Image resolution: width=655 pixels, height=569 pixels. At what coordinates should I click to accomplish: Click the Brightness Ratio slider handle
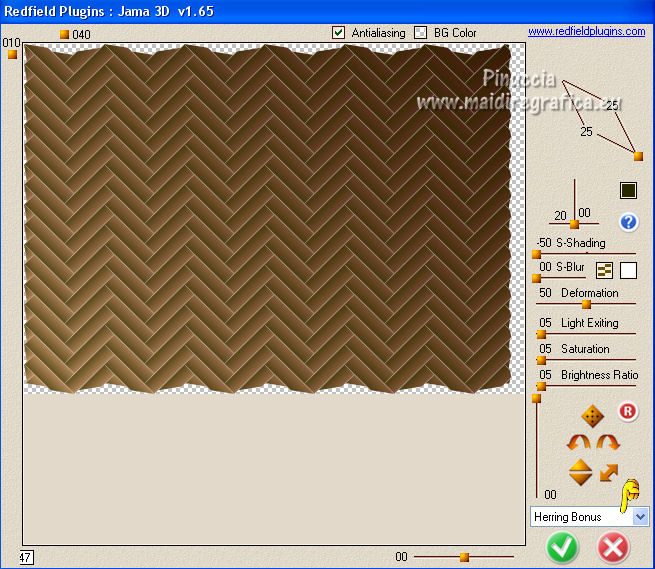(541, 386)
